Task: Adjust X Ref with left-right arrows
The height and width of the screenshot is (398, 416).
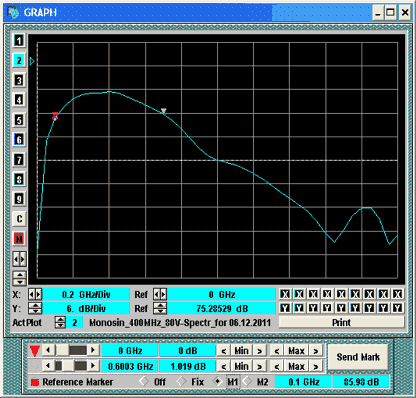Action: 160,295
